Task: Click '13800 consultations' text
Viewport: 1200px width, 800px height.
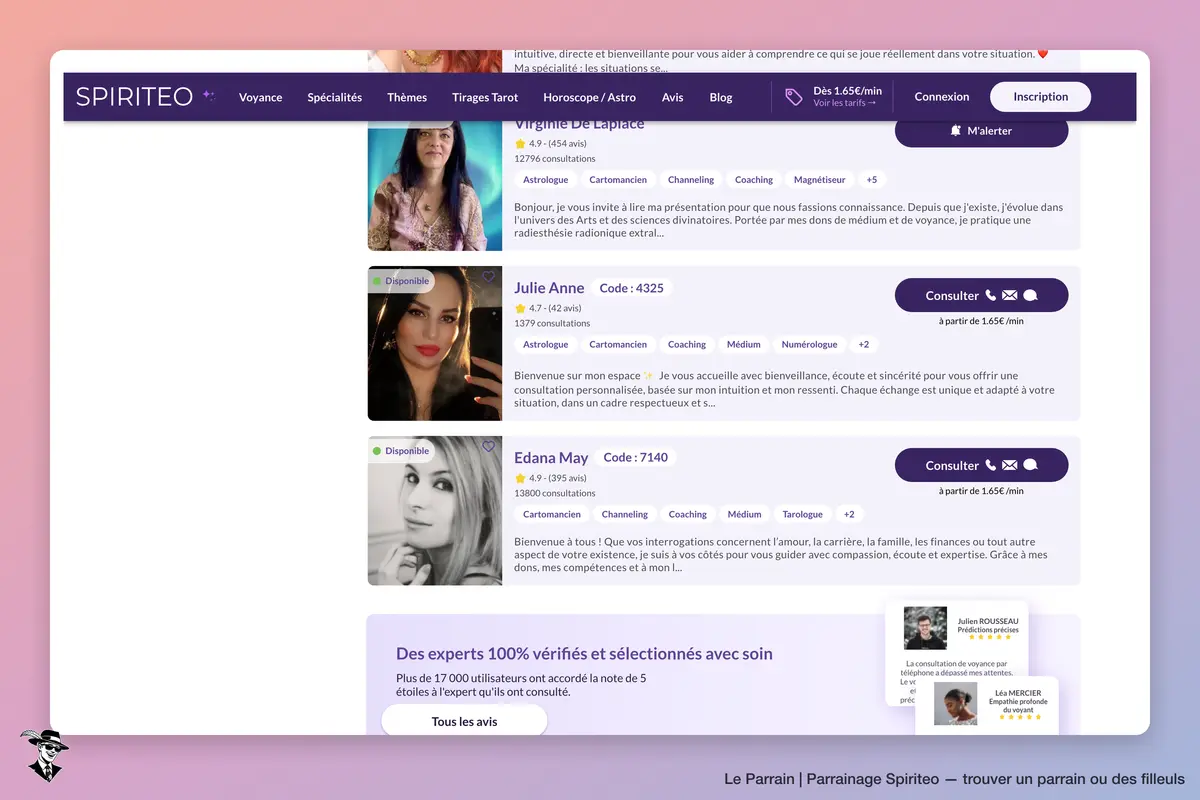Action: 555,493
